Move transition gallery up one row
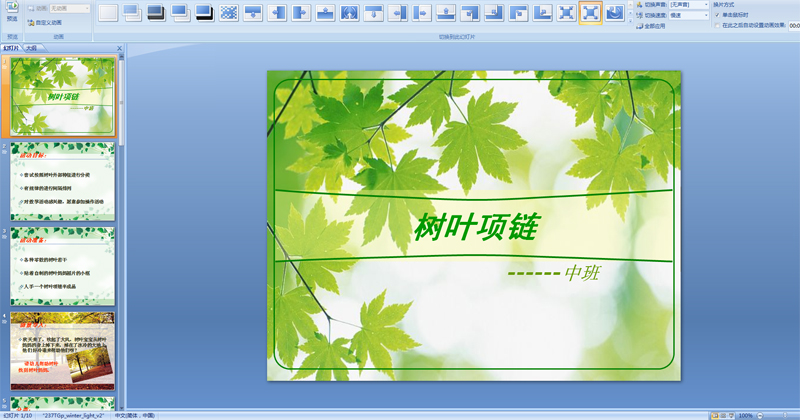Screen dimensions: 800x420 tap(631, 5)
